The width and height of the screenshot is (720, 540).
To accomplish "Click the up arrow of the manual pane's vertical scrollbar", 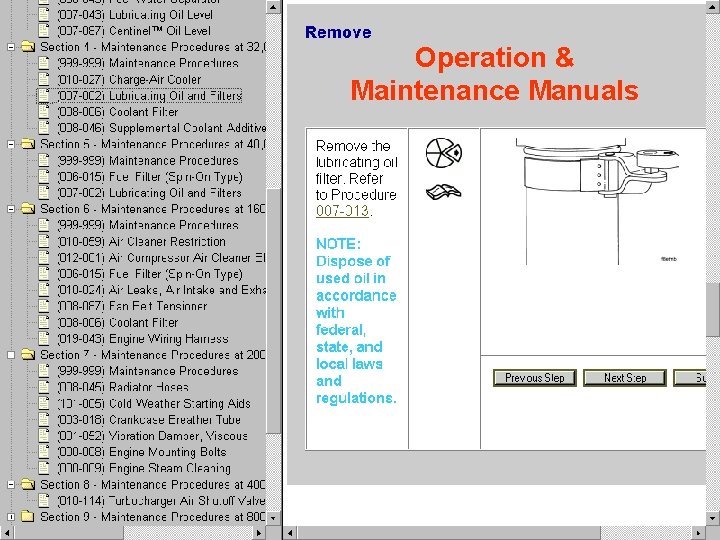I will [713, 7].
